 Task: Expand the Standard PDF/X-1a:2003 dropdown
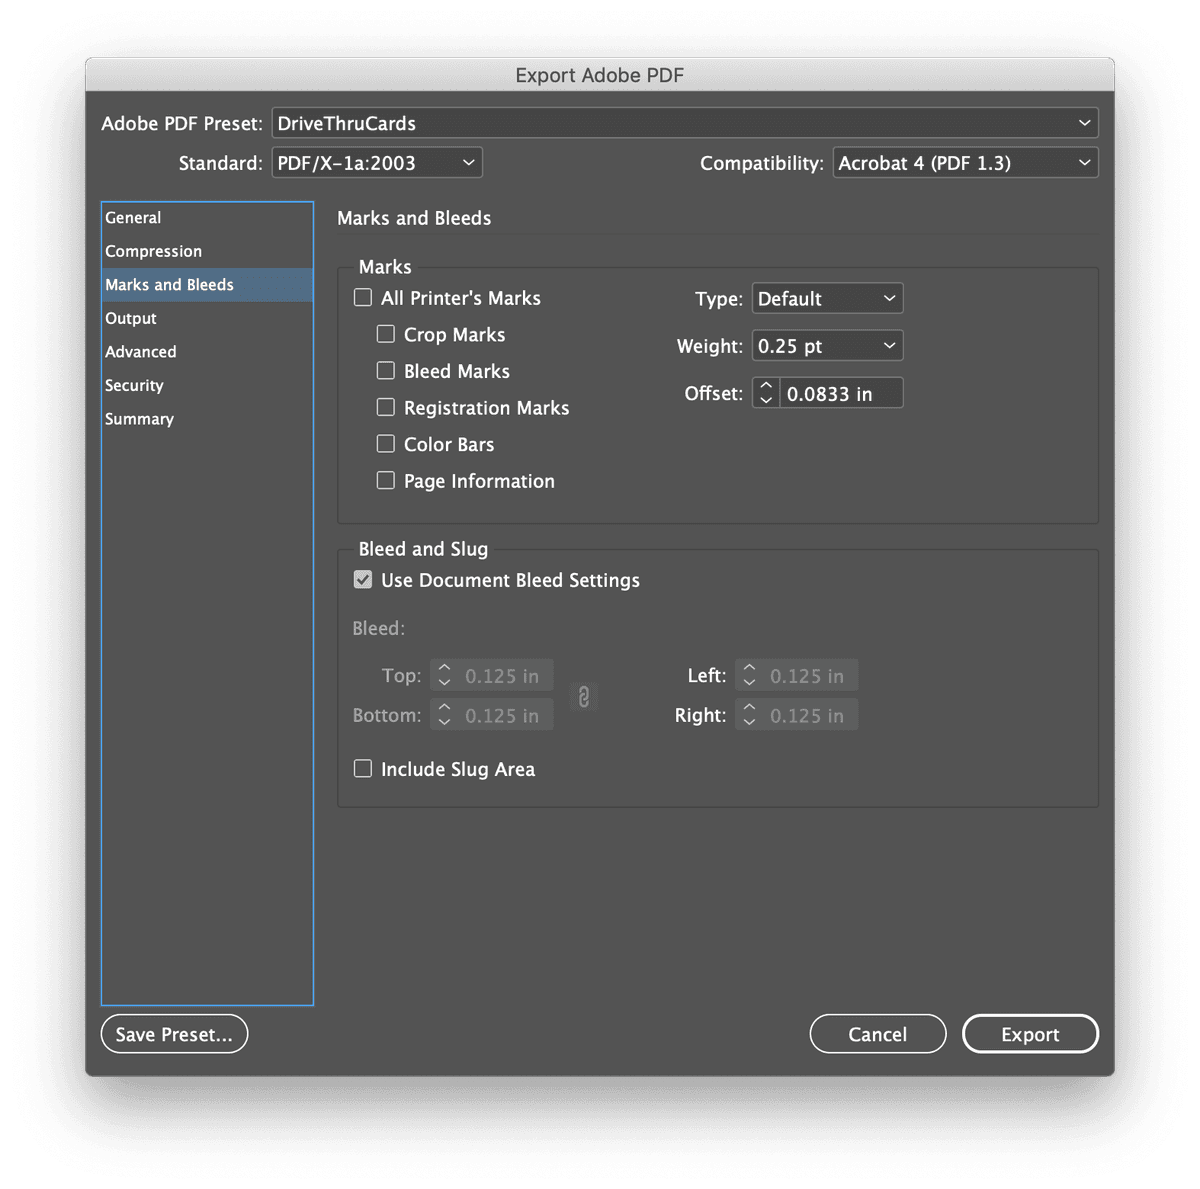coord(377,163)
